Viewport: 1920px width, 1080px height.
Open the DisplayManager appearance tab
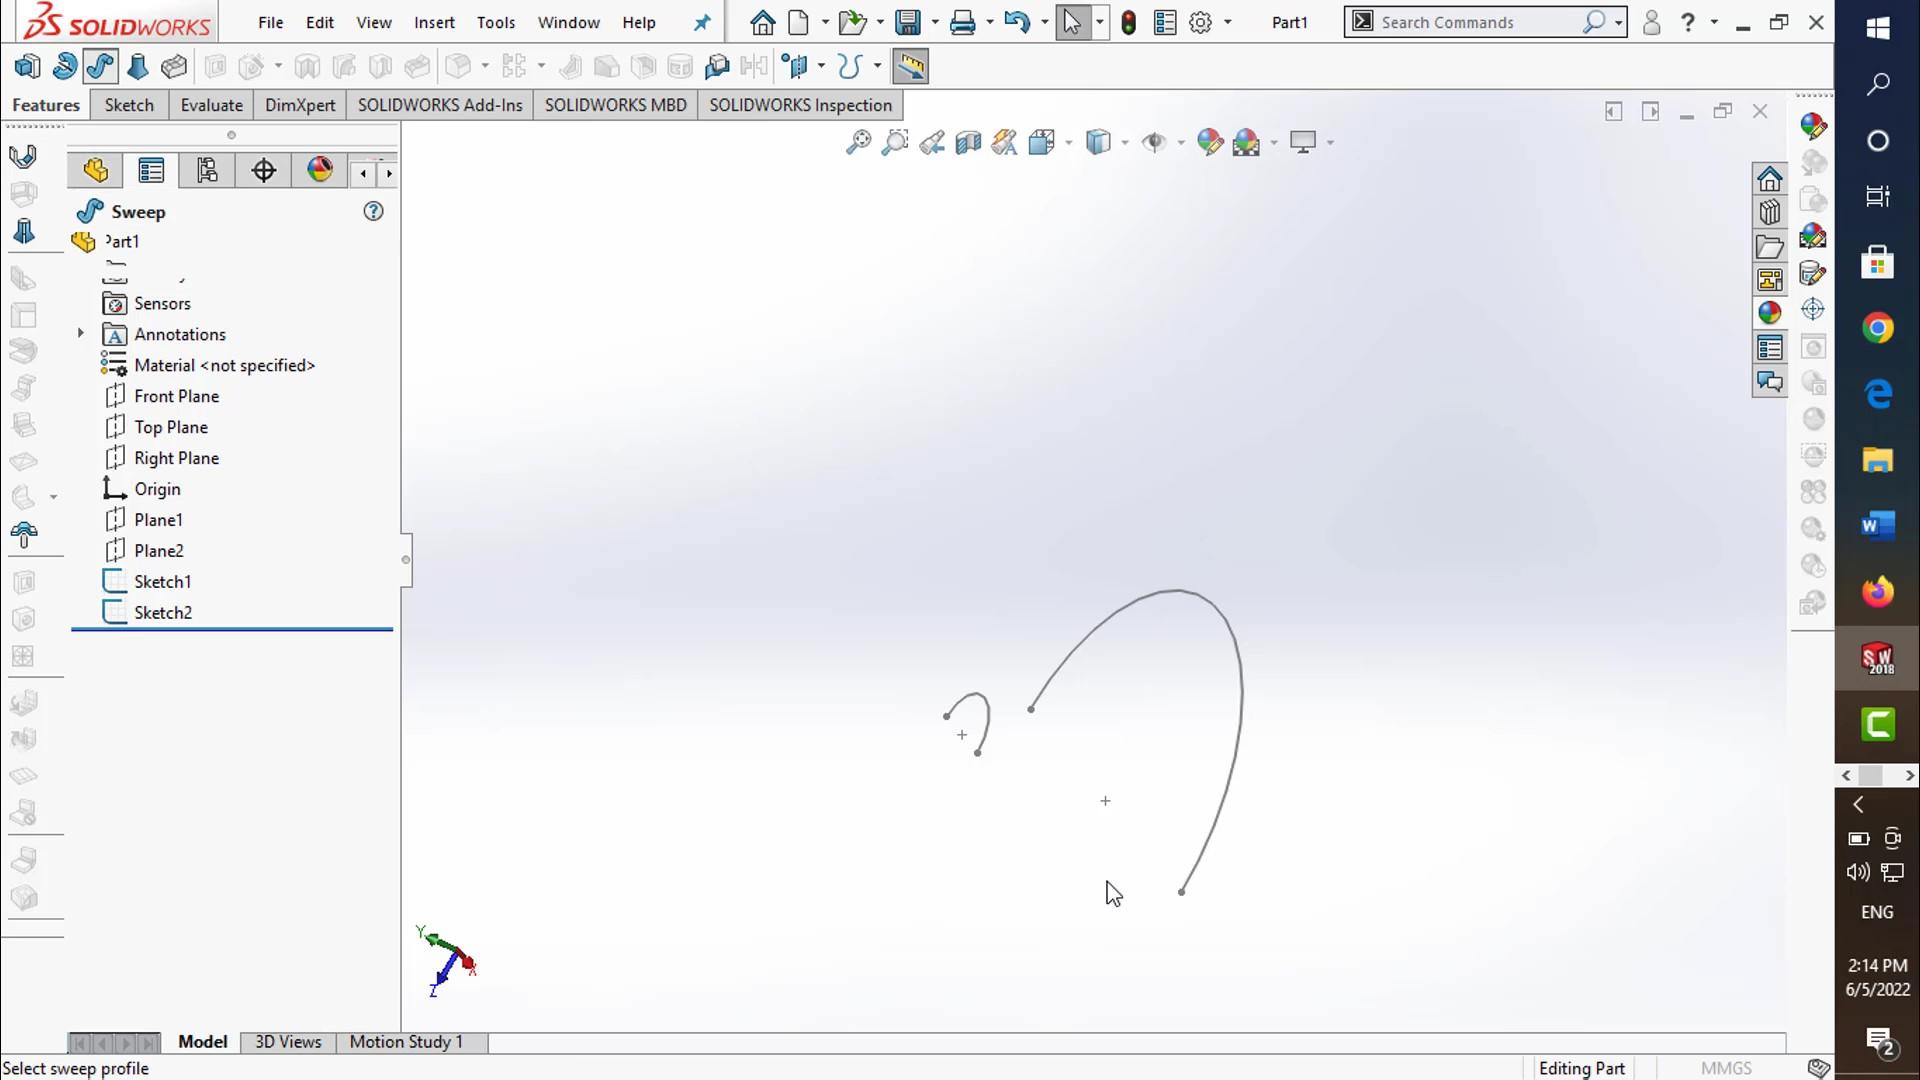point(320,171)
